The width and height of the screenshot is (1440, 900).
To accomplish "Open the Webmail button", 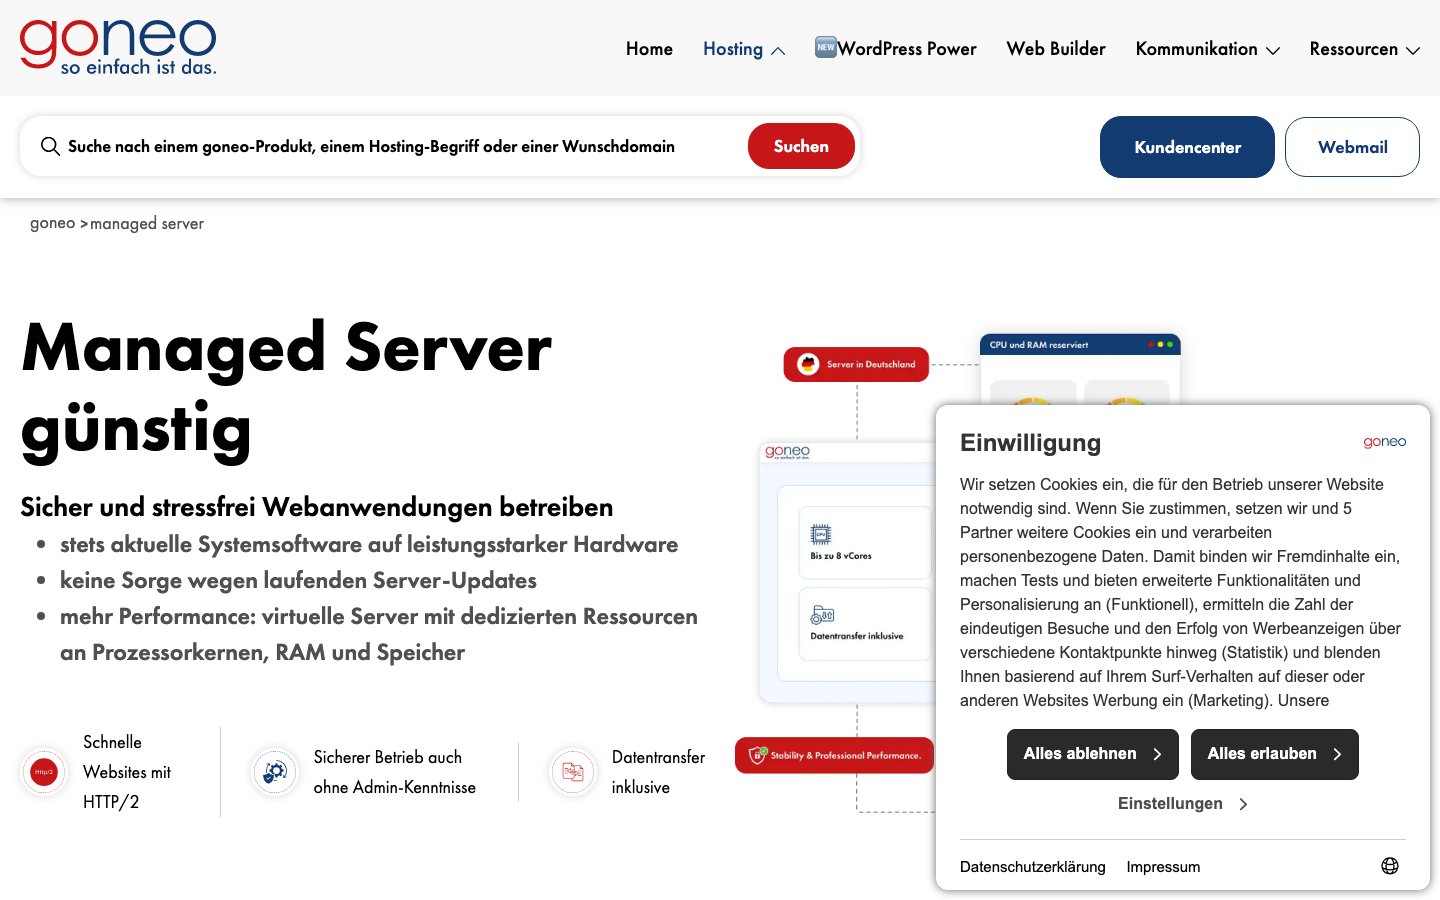I will pos(1352,147).
